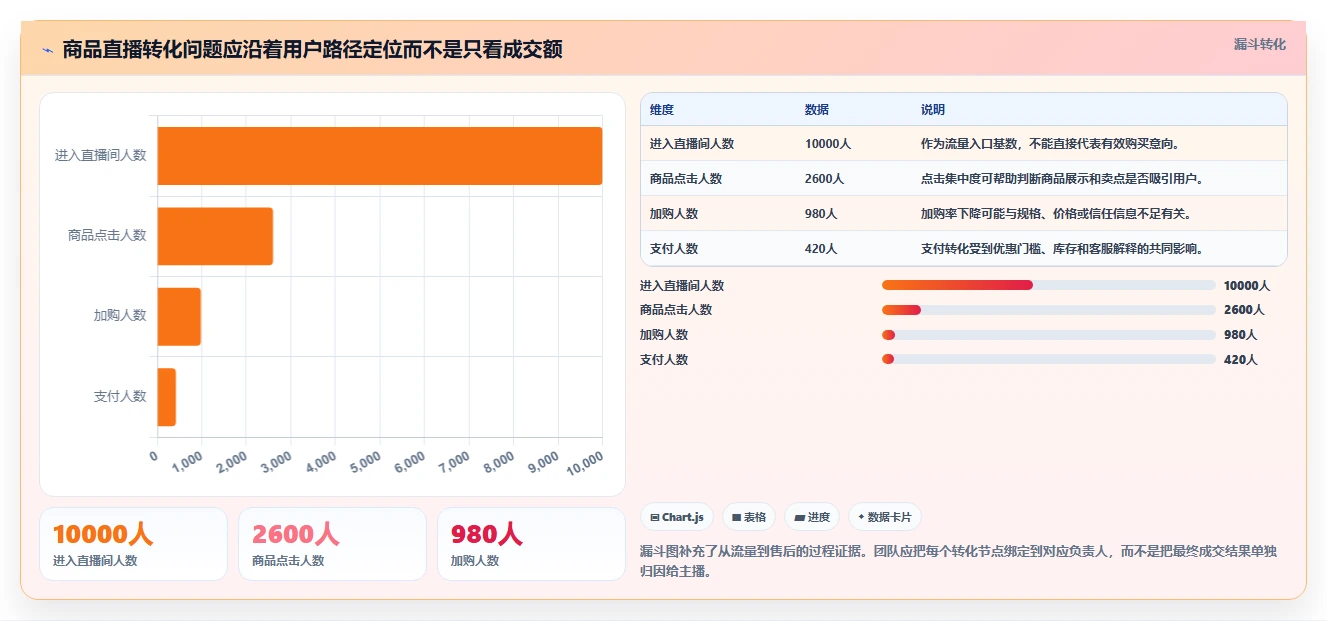Click the title 商品直播转化问题应沿着用户路径定位而不是只看成交额
The width and height of the screenshot is (1327, 621).
pyautogui.click(x=312, y=49)
